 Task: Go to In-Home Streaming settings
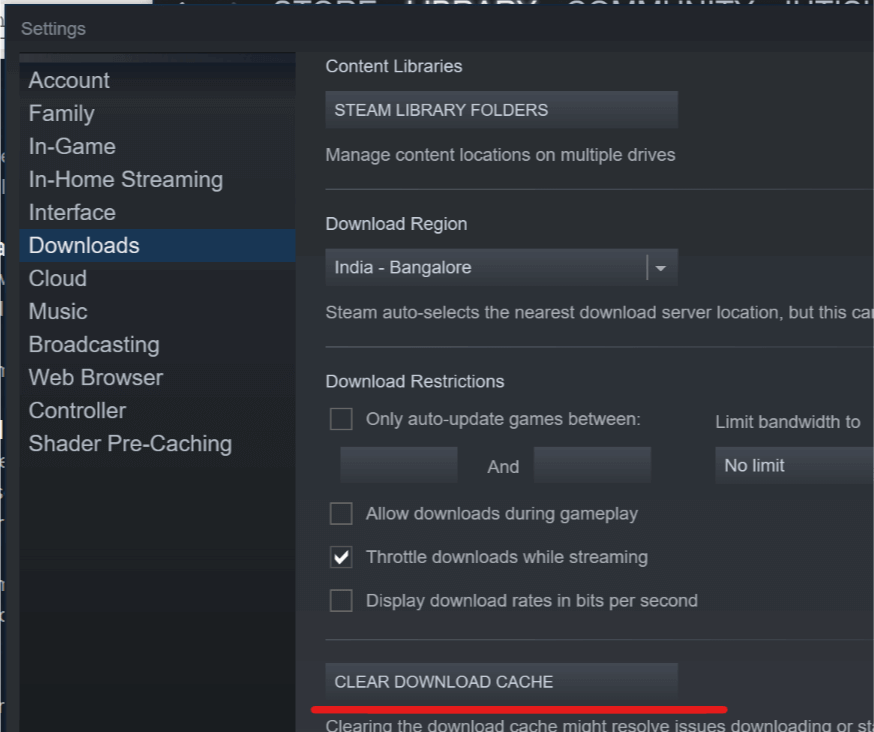tap(125, 179)
